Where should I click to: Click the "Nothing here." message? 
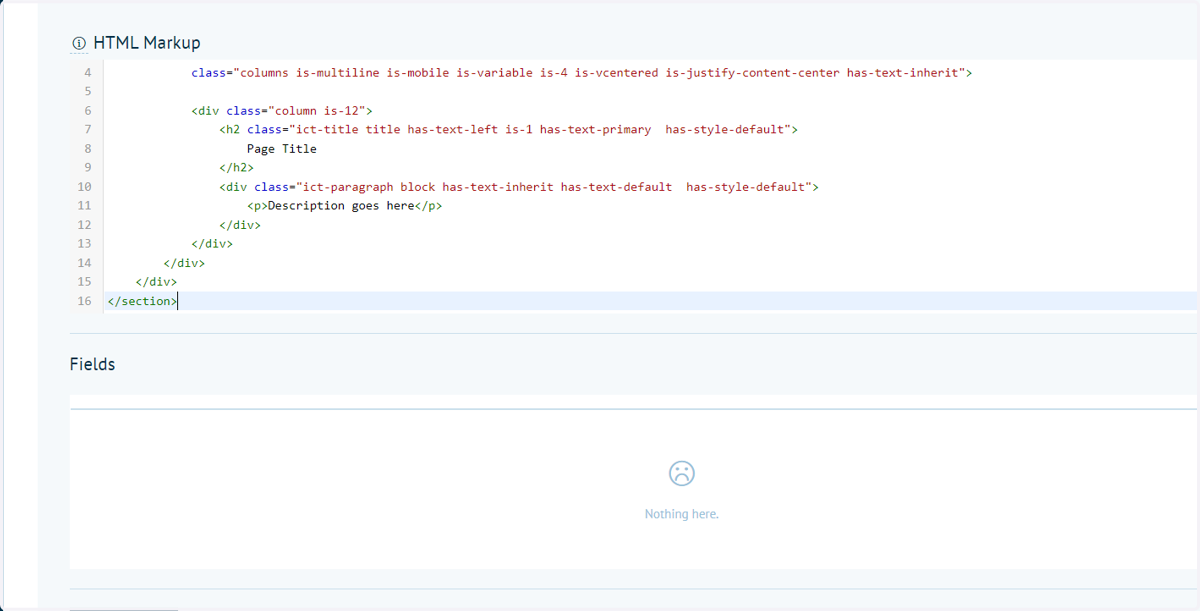click(681, 514)
